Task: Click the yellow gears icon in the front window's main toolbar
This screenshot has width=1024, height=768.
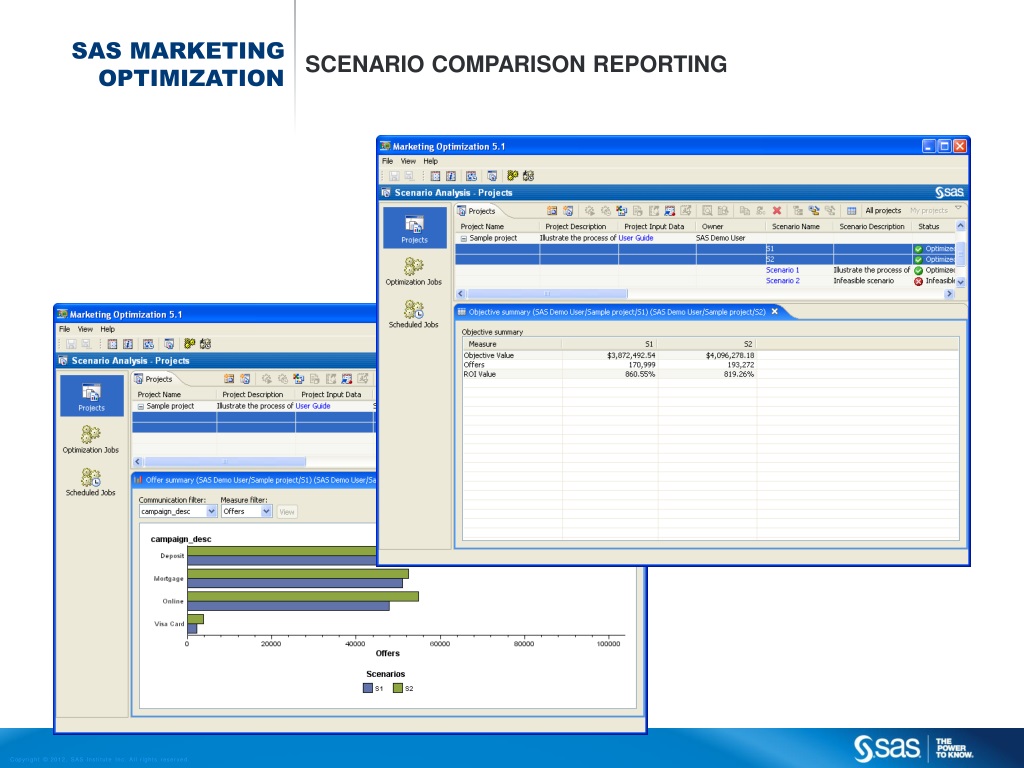Action: [x=513, y=176]
